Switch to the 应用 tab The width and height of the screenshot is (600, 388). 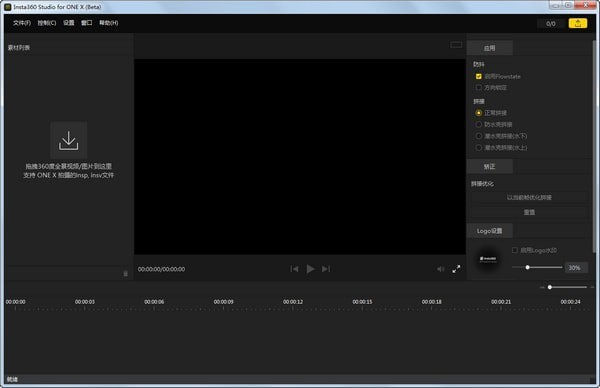point(489,48)
